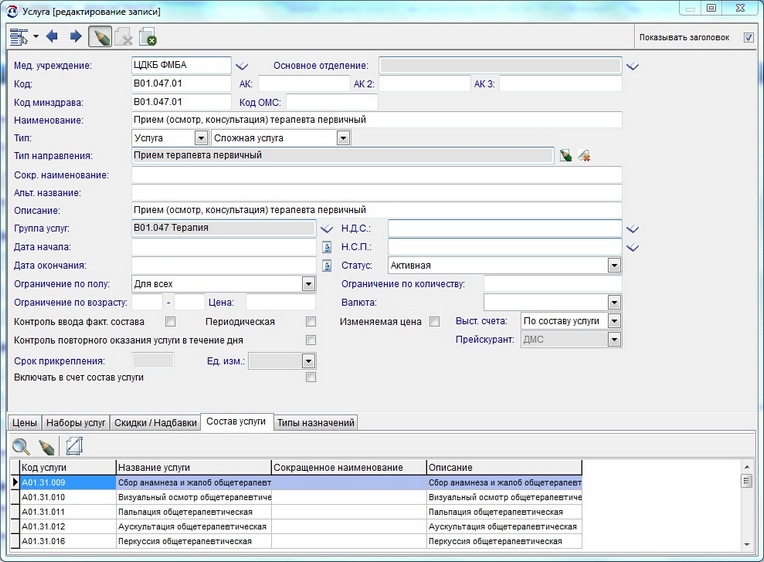Open lookup arrow next to Группа услуг
Image resolution: width=764 pixels, height=562 pixels.
pyautogui.click(x=326, y=229)
